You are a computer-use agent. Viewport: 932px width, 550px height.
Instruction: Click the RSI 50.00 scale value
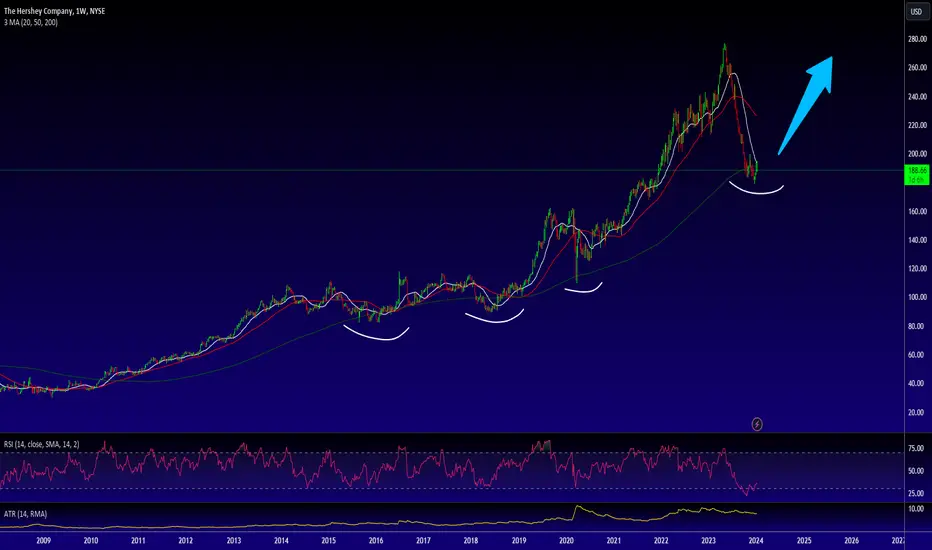(918, 471)
